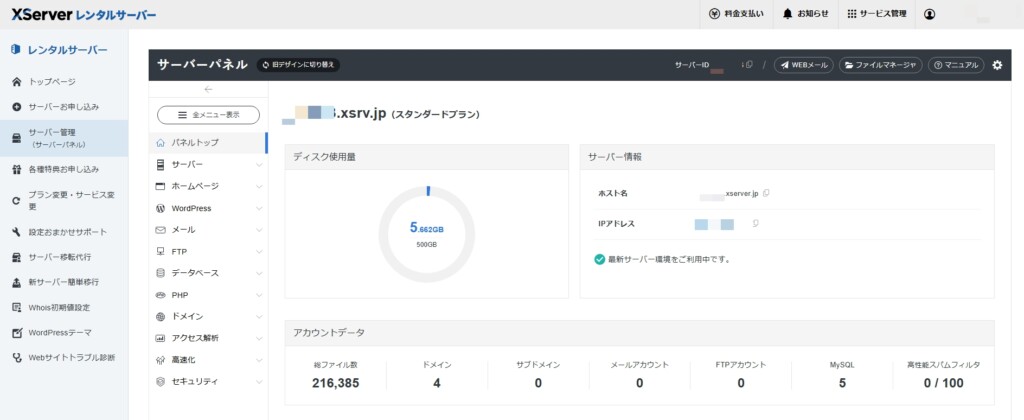Click the MySQL count value 5

click(842, 383)
